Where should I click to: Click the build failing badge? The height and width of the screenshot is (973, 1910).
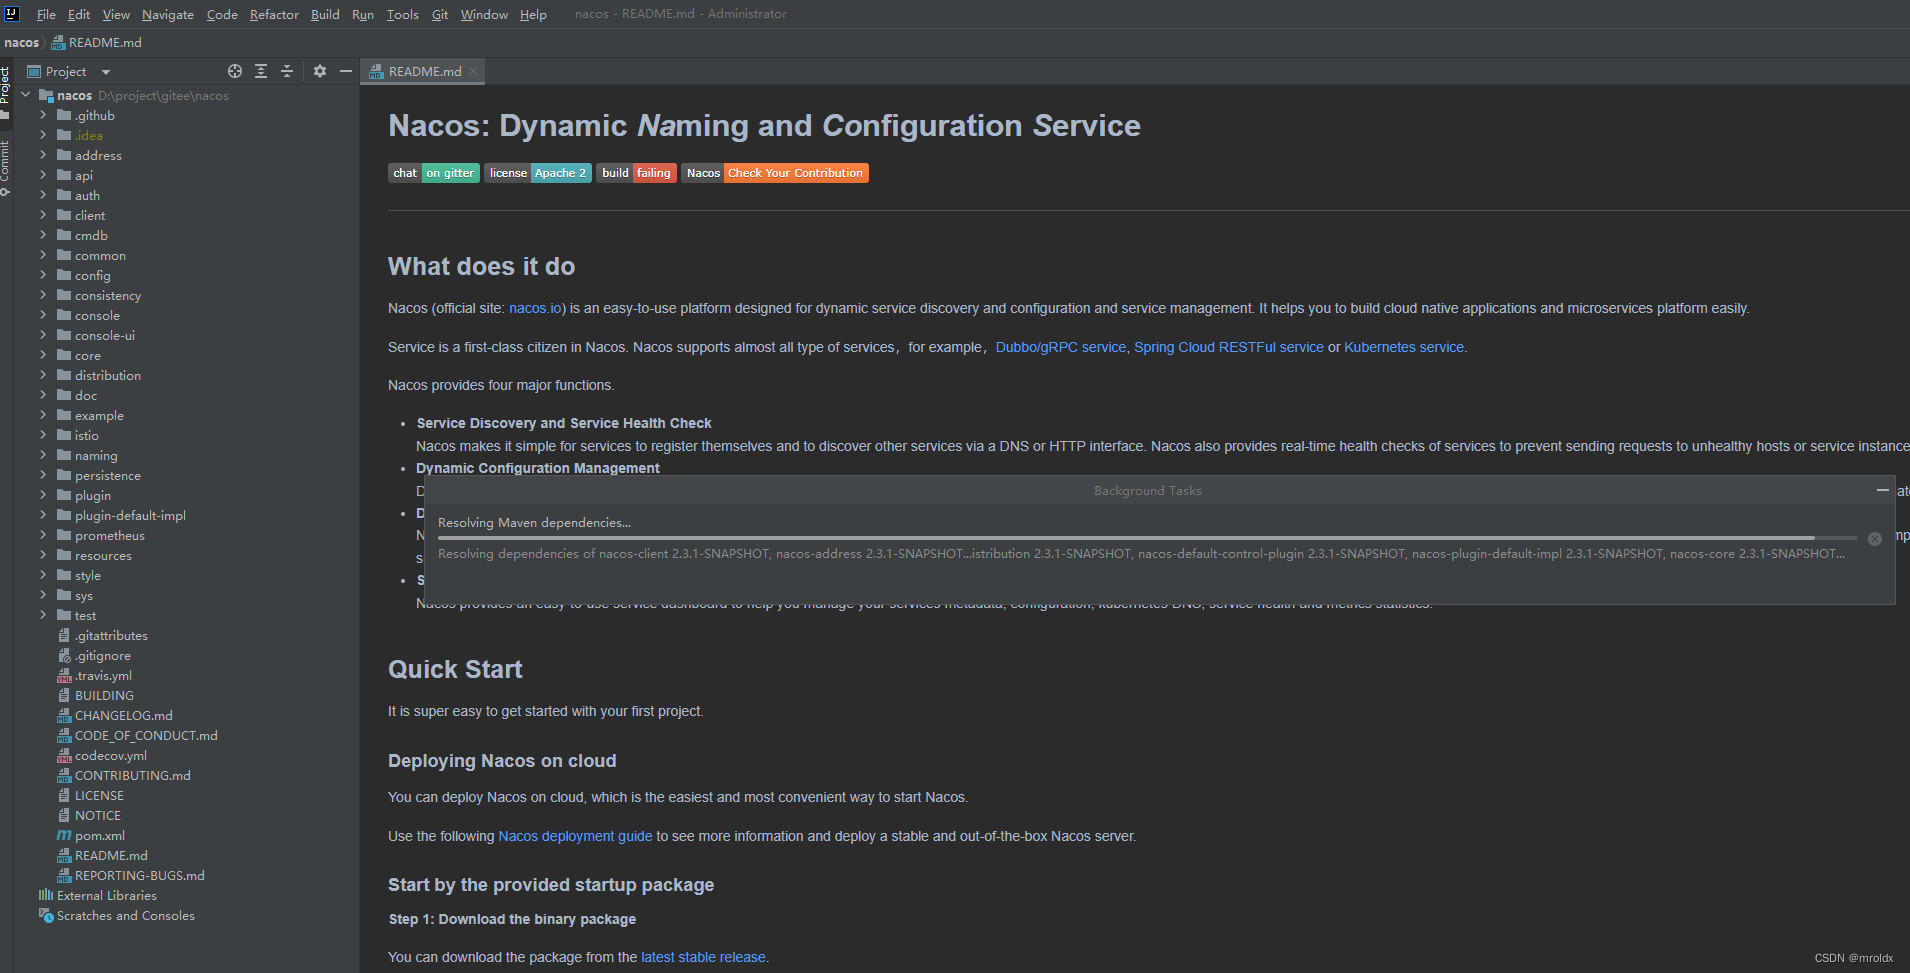click(636, 173)
